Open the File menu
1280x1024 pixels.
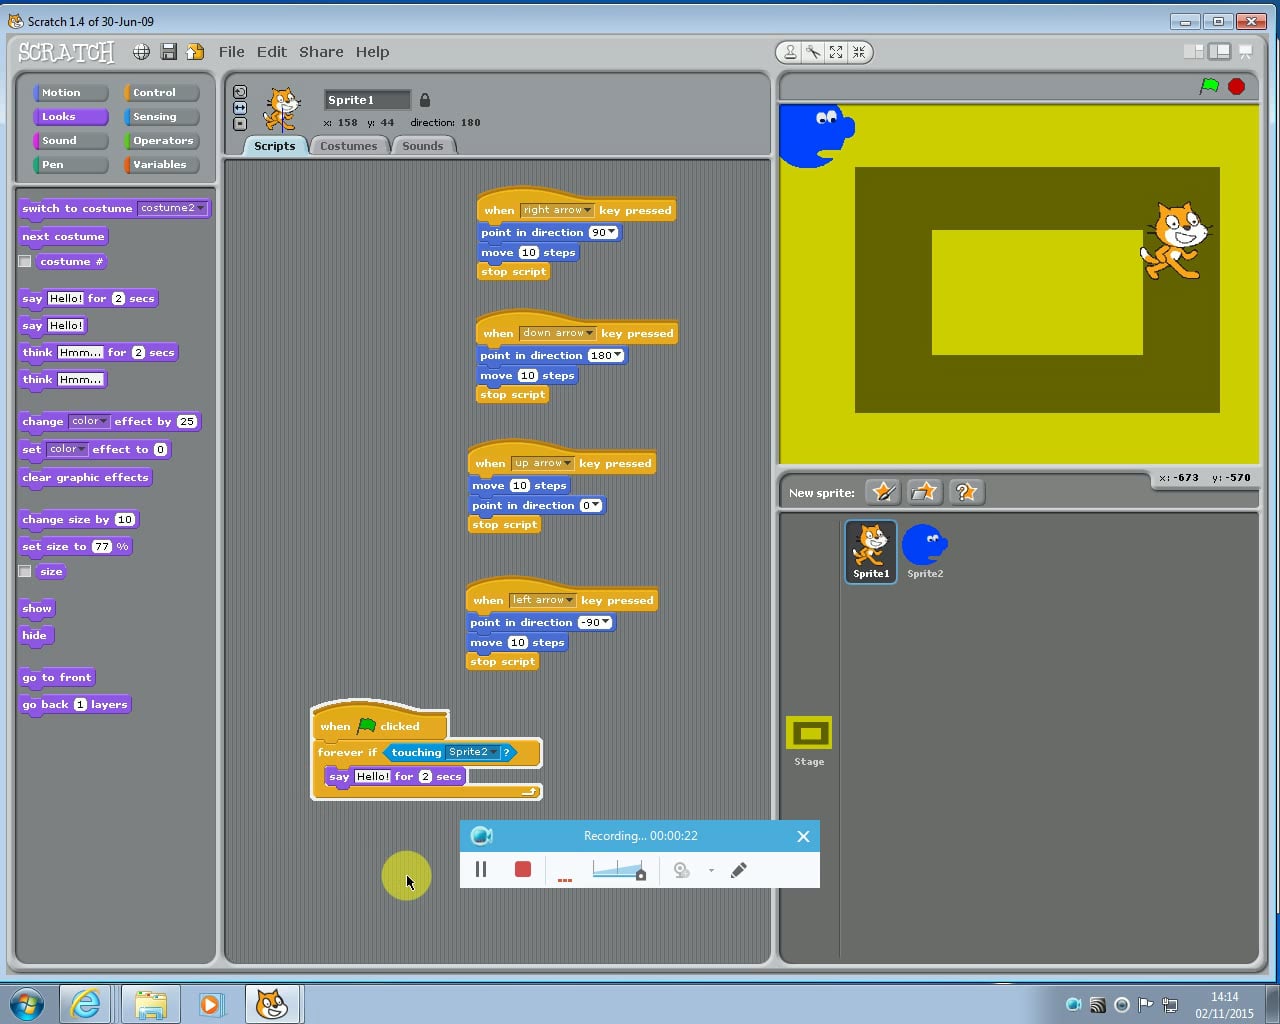(x=232, y=52)
